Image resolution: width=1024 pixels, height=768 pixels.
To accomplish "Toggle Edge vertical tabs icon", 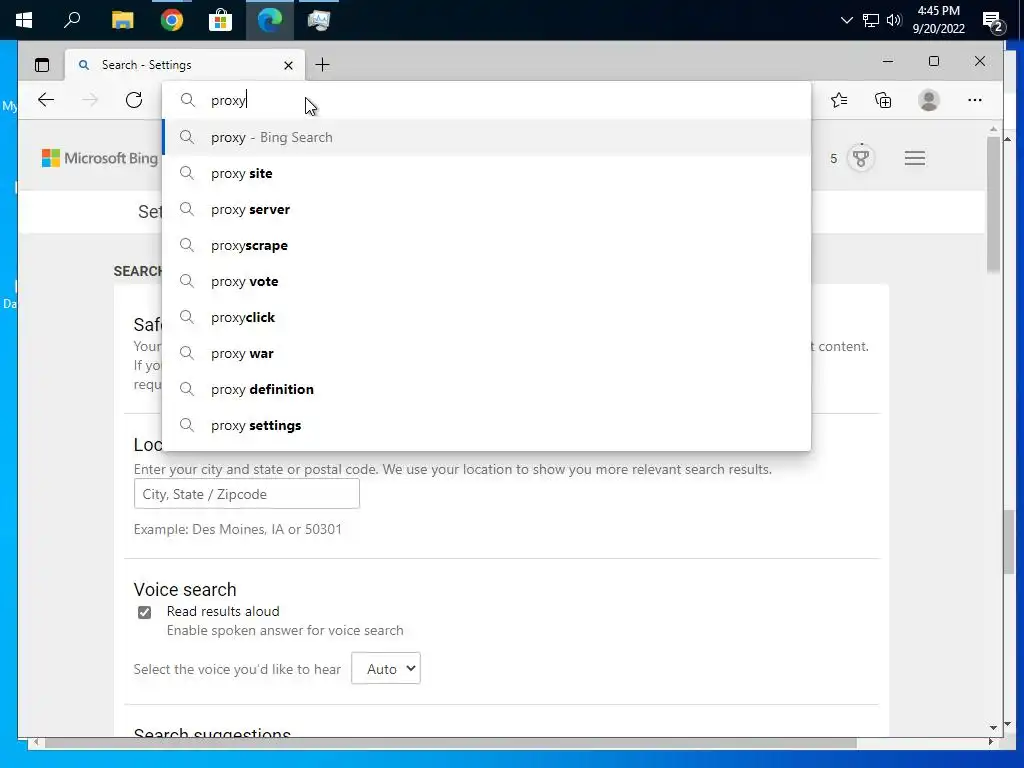I will pos(42,65).
